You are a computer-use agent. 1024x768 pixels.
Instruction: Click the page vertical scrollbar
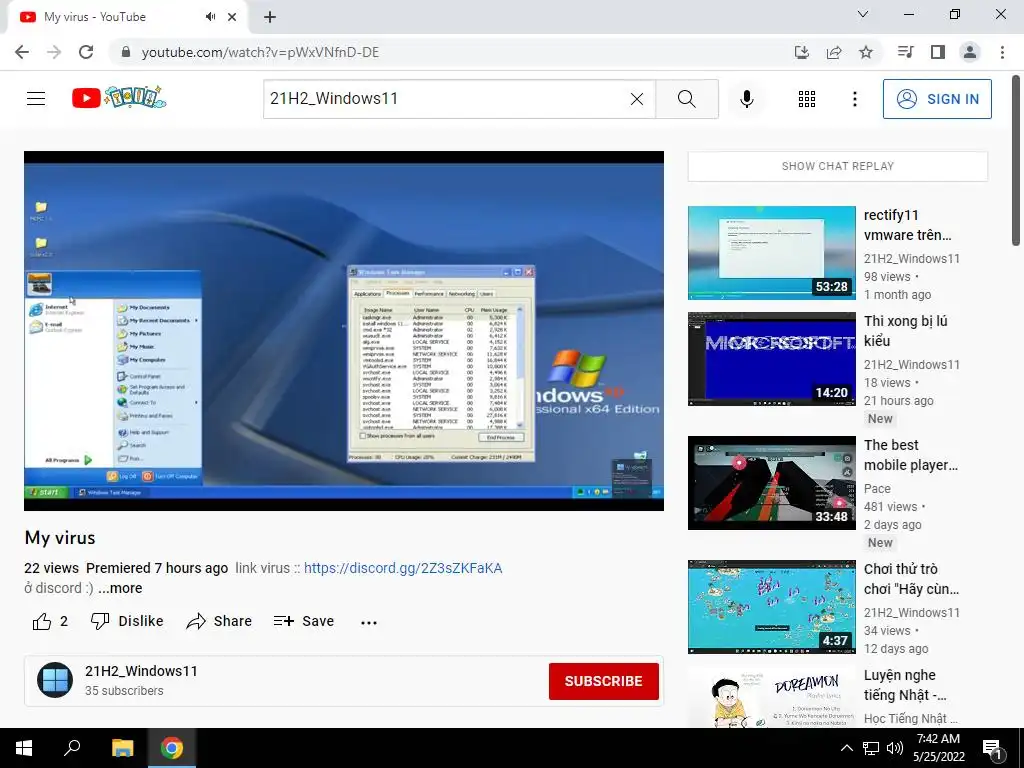pos(1017,160)
